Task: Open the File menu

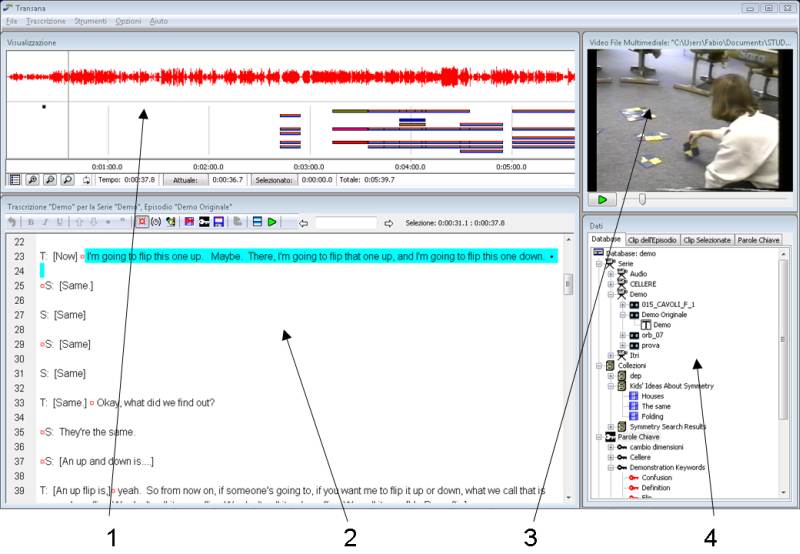Action: [12, 21]
